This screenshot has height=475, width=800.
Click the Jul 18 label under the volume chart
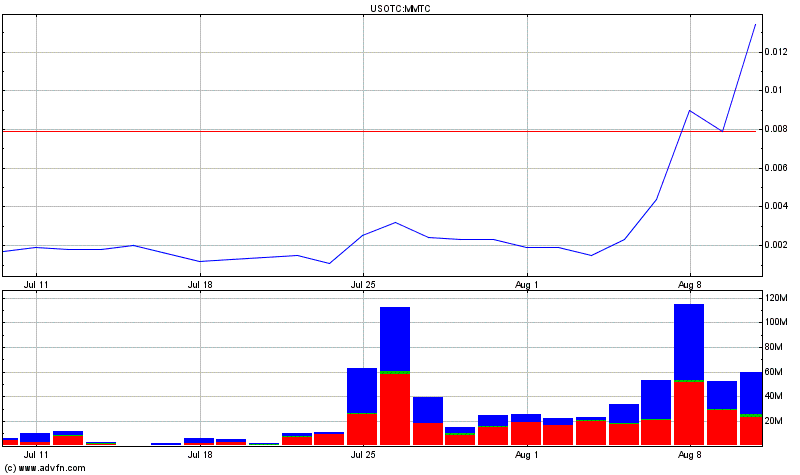pyautogui.click(x=200, y=455)
